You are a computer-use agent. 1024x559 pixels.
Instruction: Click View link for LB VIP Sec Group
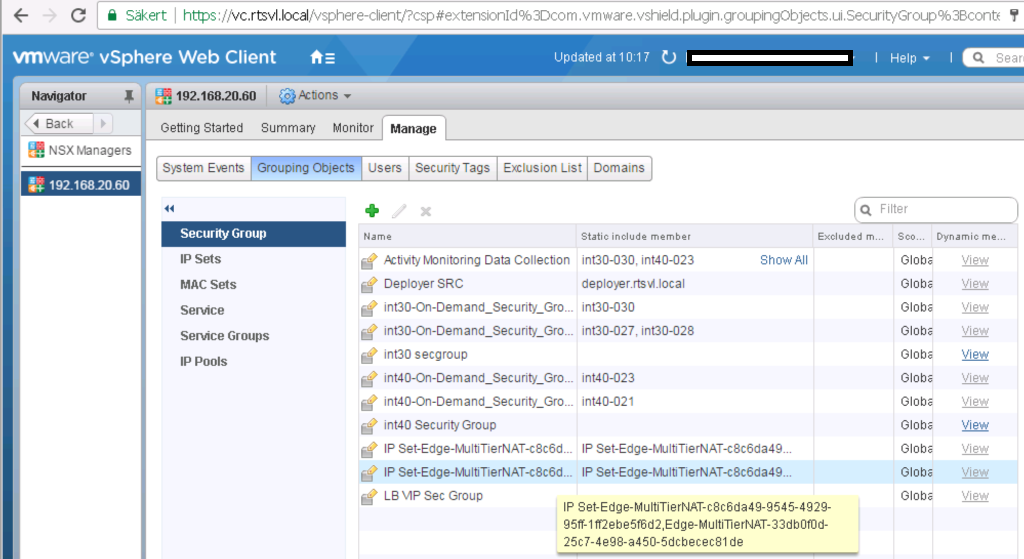tap(975, 496)
